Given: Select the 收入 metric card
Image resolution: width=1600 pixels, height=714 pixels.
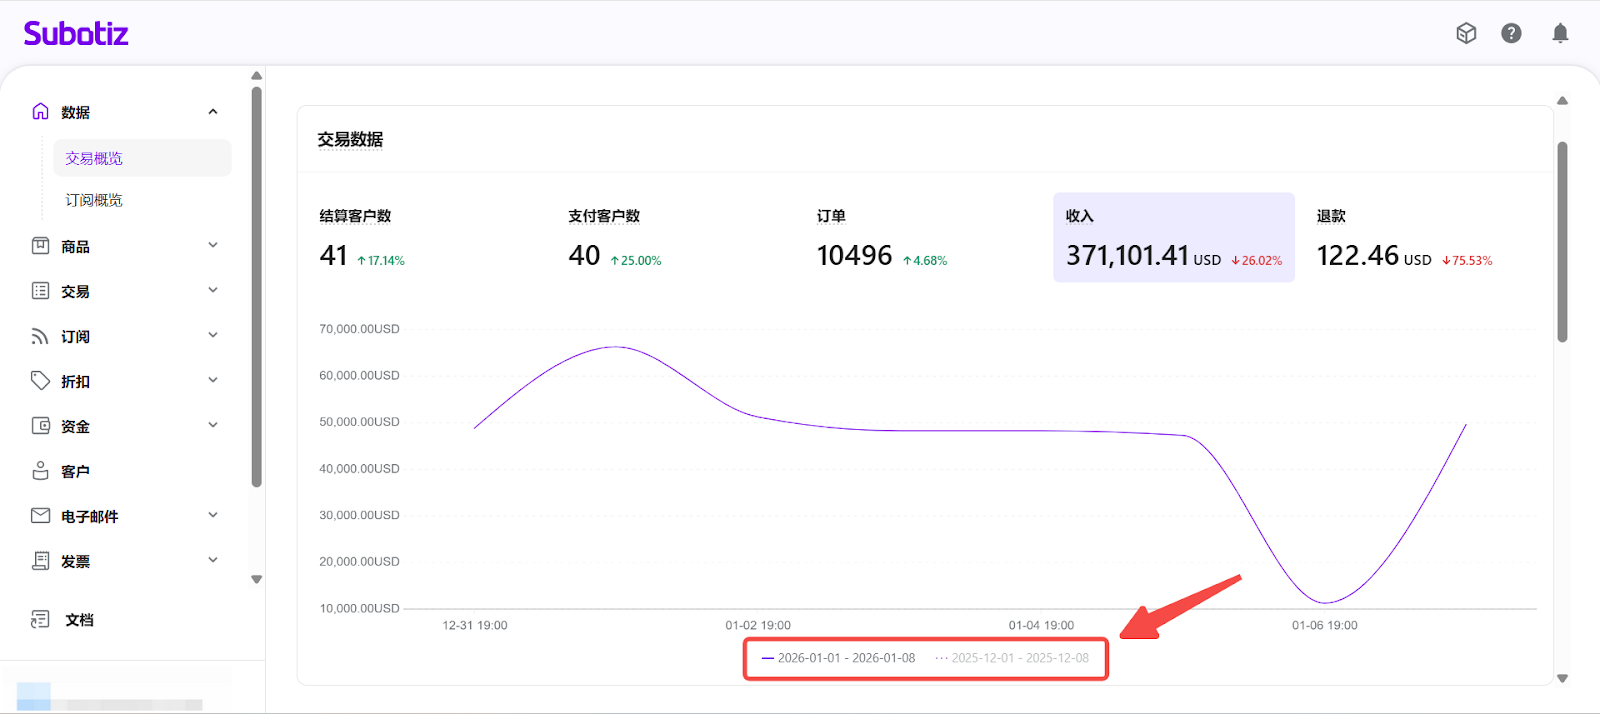Looking at the screenshot, I should [1173, 238].
